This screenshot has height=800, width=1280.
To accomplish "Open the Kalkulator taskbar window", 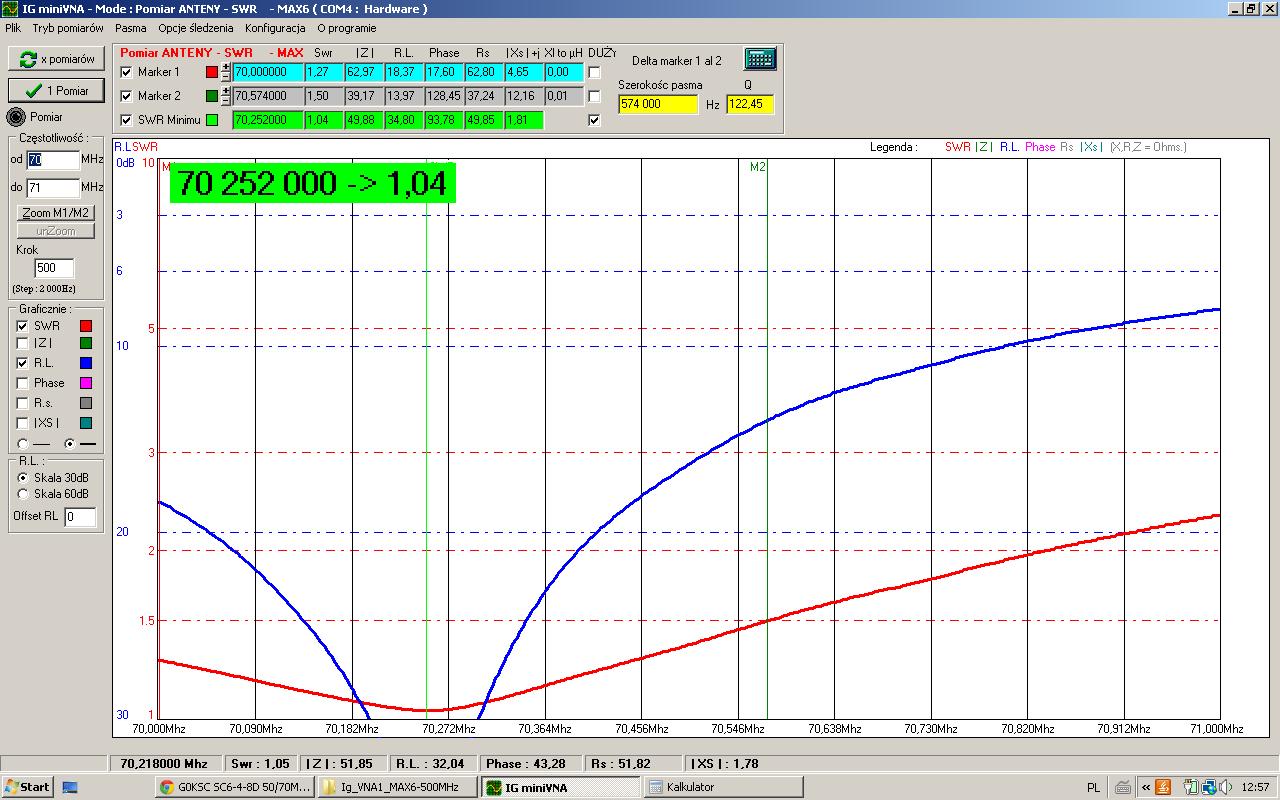I will click(x=723, y=787).
